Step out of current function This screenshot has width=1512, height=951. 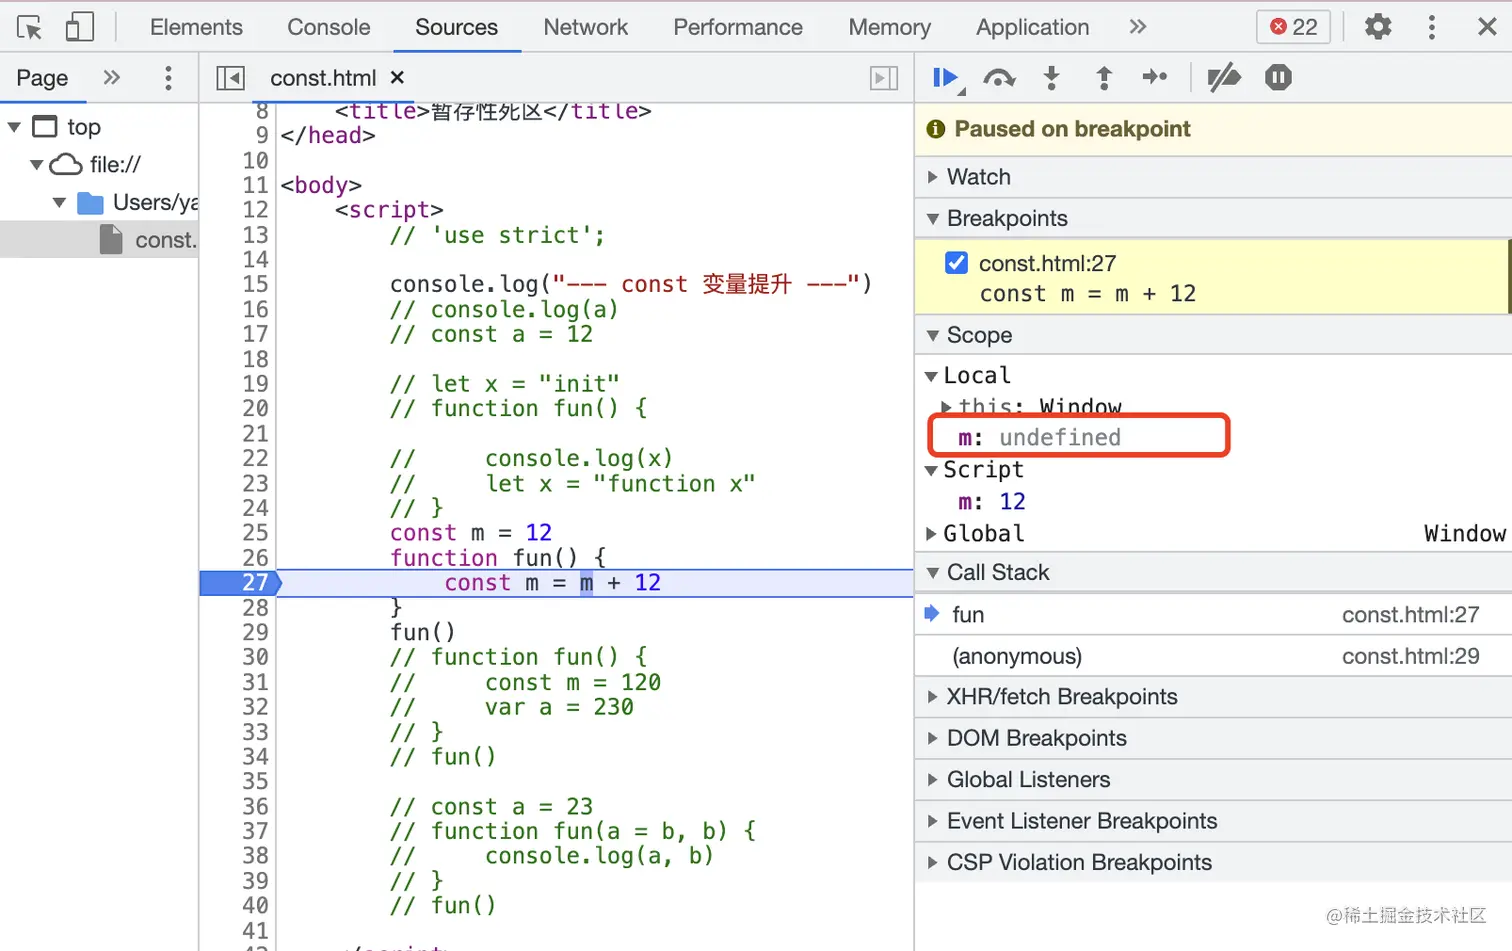(x=1104, y=77)
